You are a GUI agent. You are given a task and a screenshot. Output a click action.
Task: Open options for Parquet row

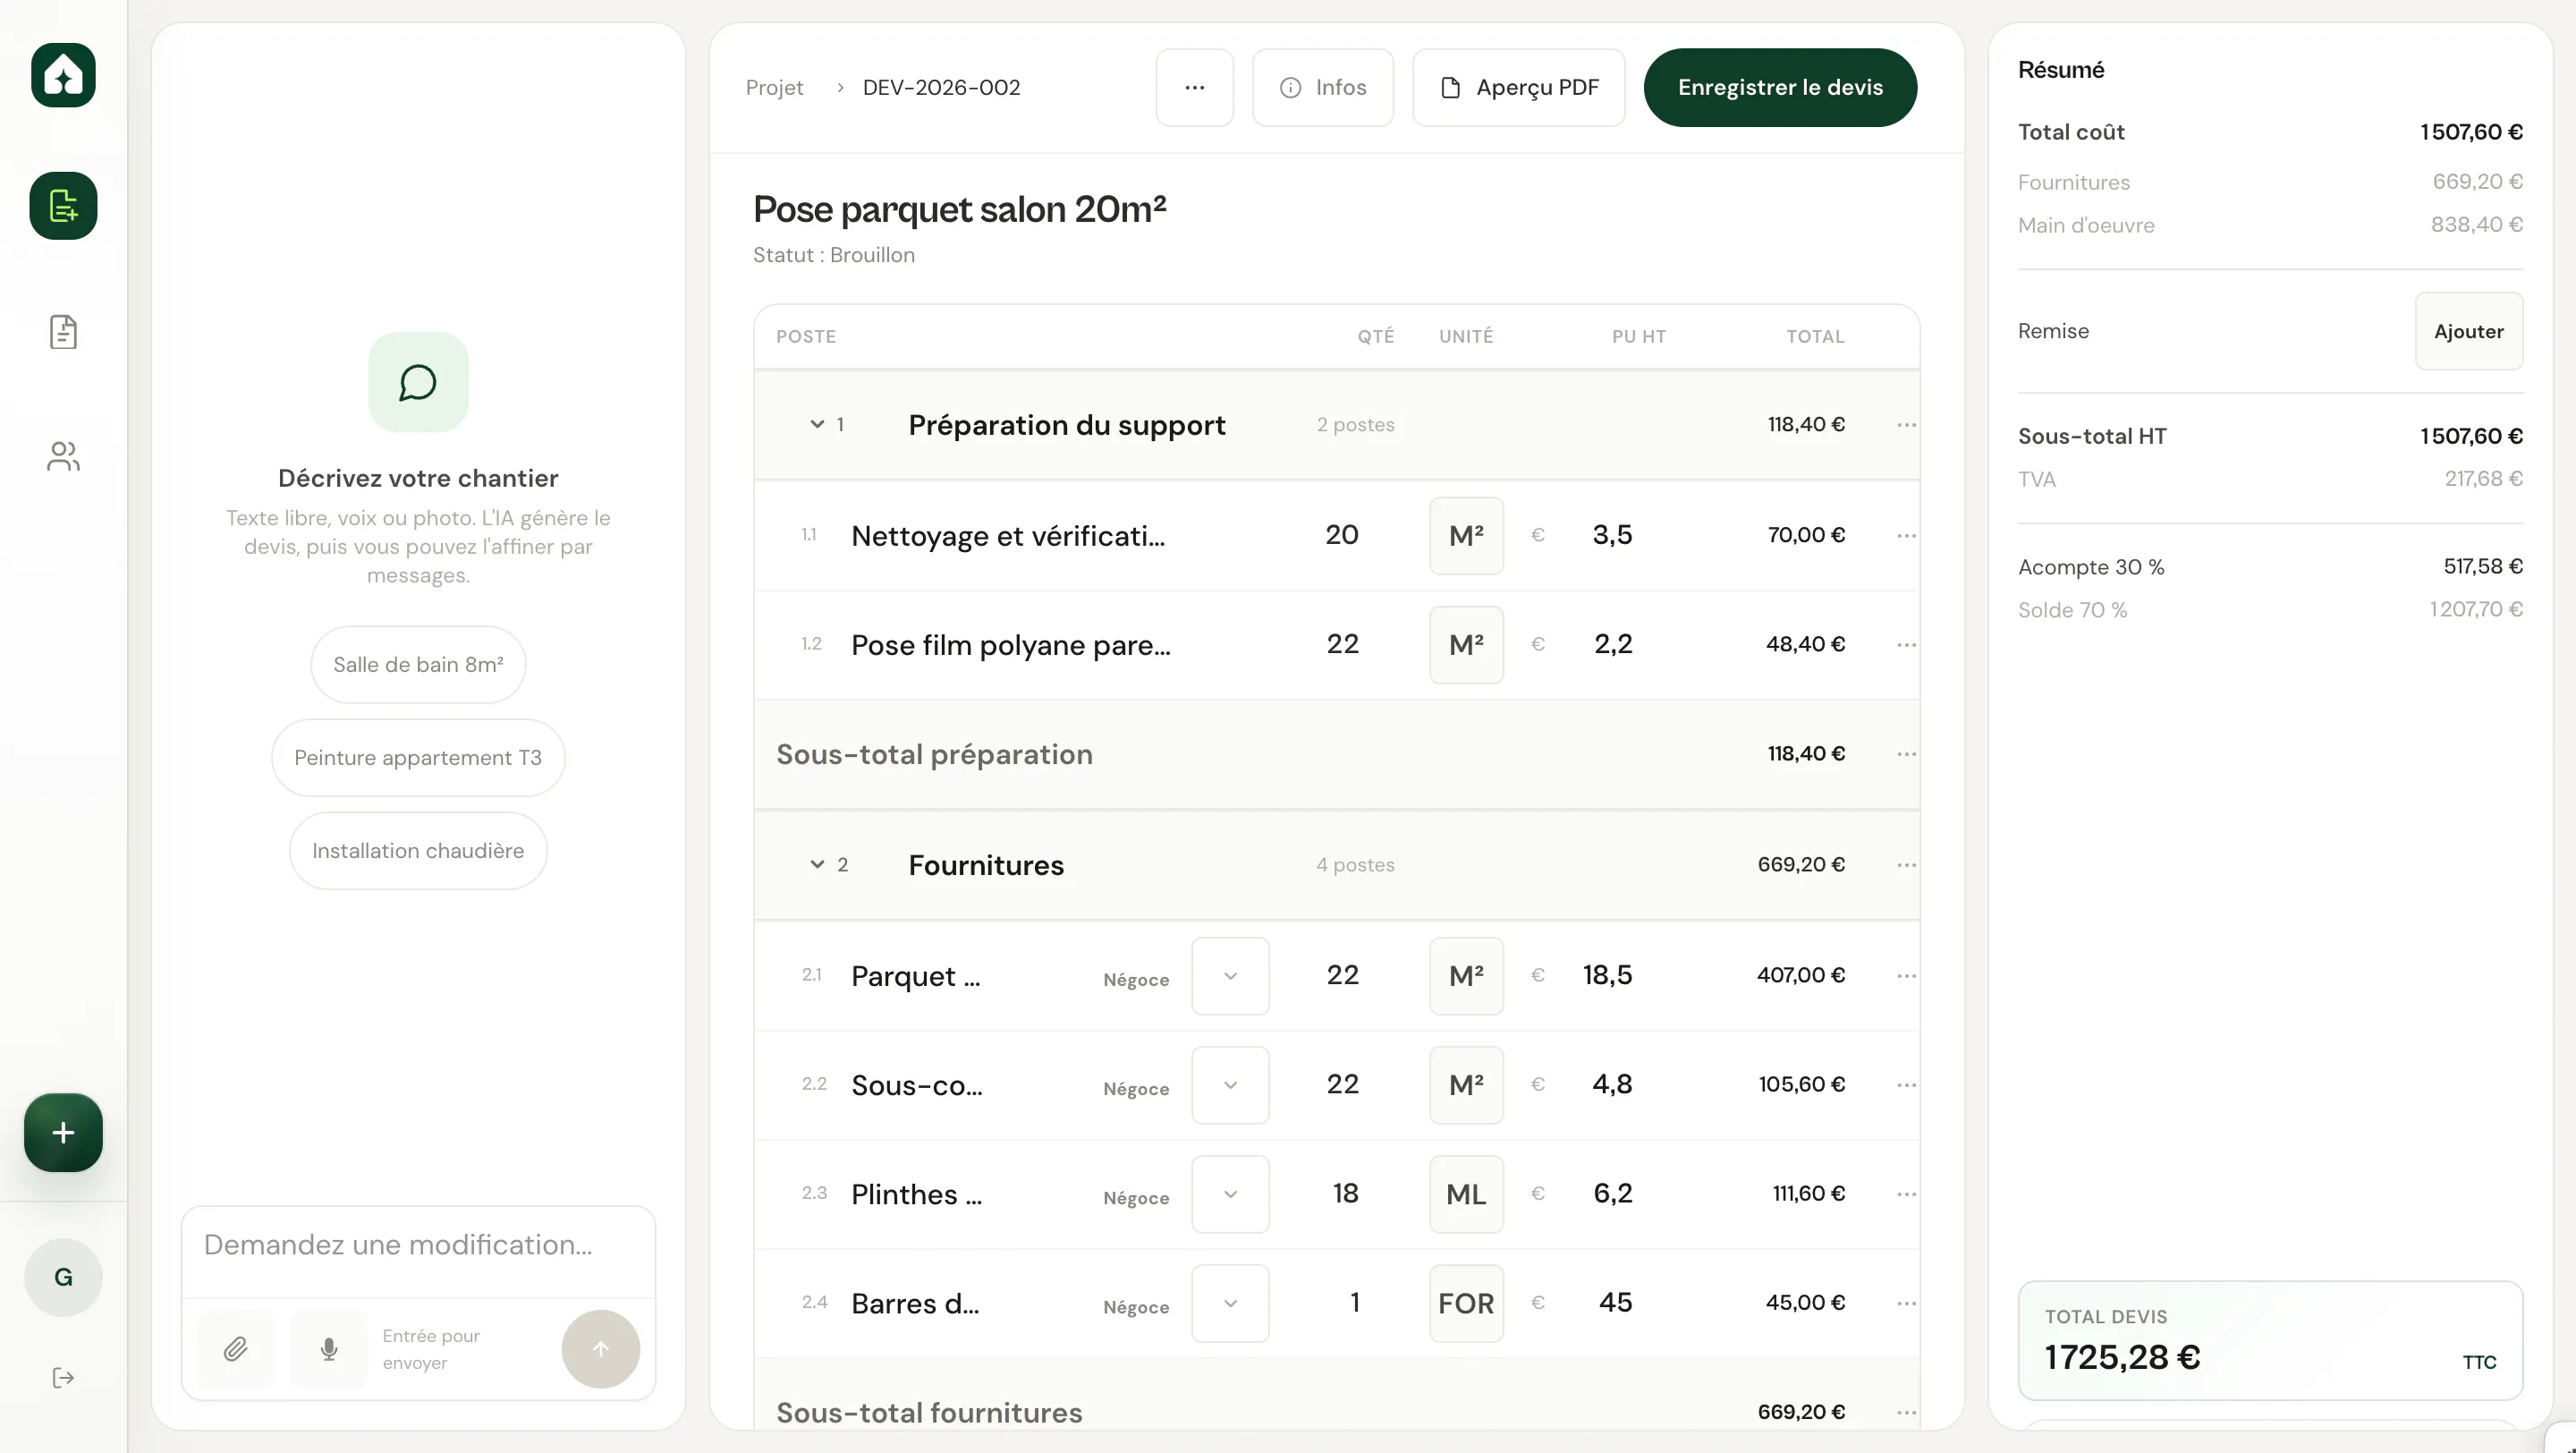coord(1906,975)
